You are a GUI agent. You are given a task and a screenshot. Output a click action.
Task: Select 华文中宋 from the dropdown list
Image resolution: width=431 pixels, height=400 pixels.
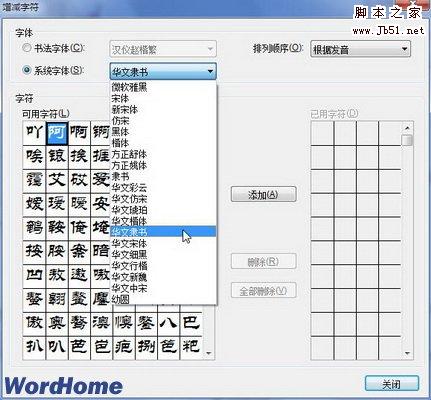pos(163,288)
